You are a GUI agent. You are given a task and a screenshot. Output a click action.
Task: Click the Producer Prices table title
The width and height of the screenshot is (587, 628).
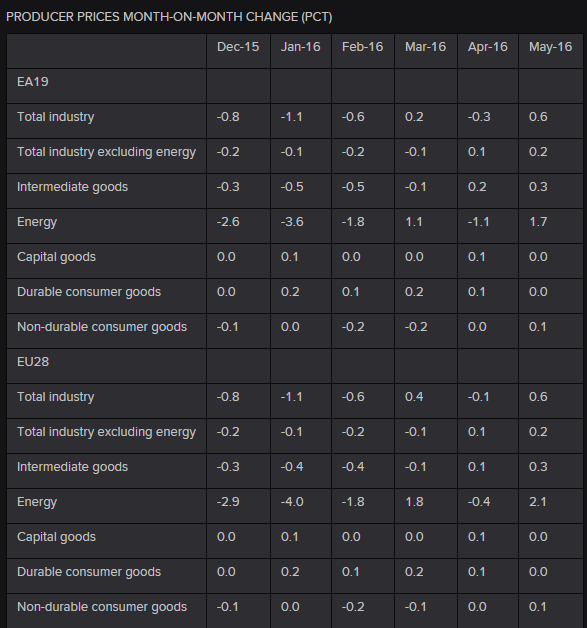pyautogui.click(x=169, y=17)
